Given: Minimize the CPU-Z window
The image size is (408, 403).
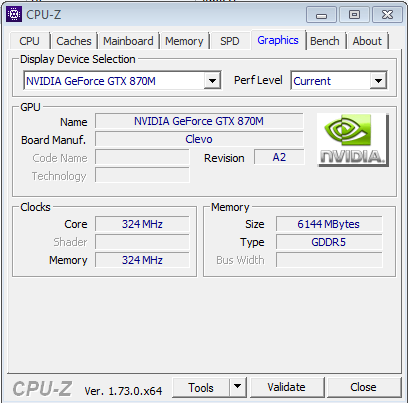Looking at the screenshot, I should pos(321,15).
